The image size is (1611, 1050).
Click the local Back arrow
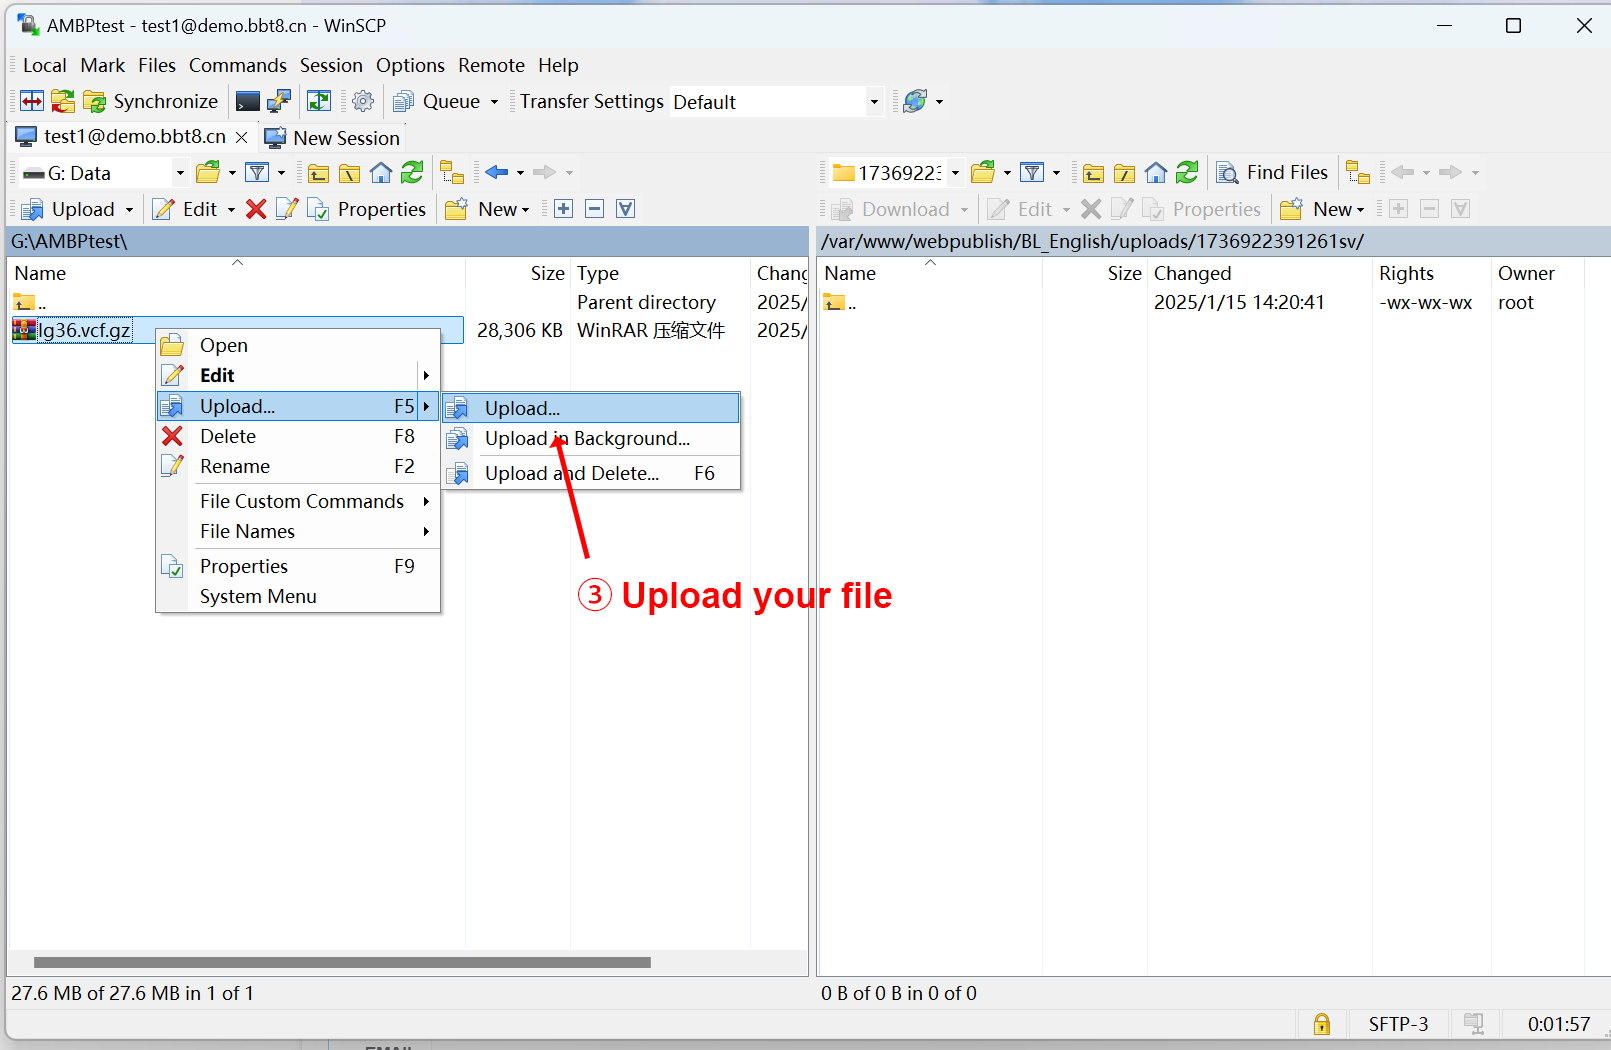tap(497, 173)
